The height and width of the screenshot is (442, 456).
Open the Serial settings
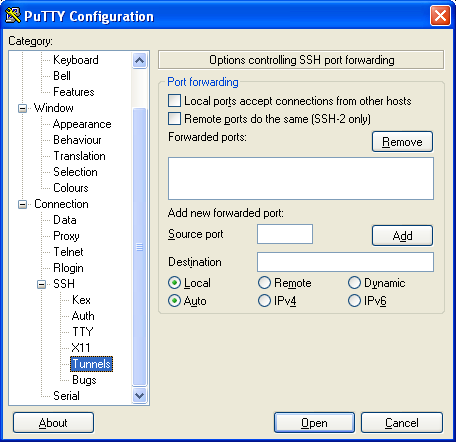66,396
